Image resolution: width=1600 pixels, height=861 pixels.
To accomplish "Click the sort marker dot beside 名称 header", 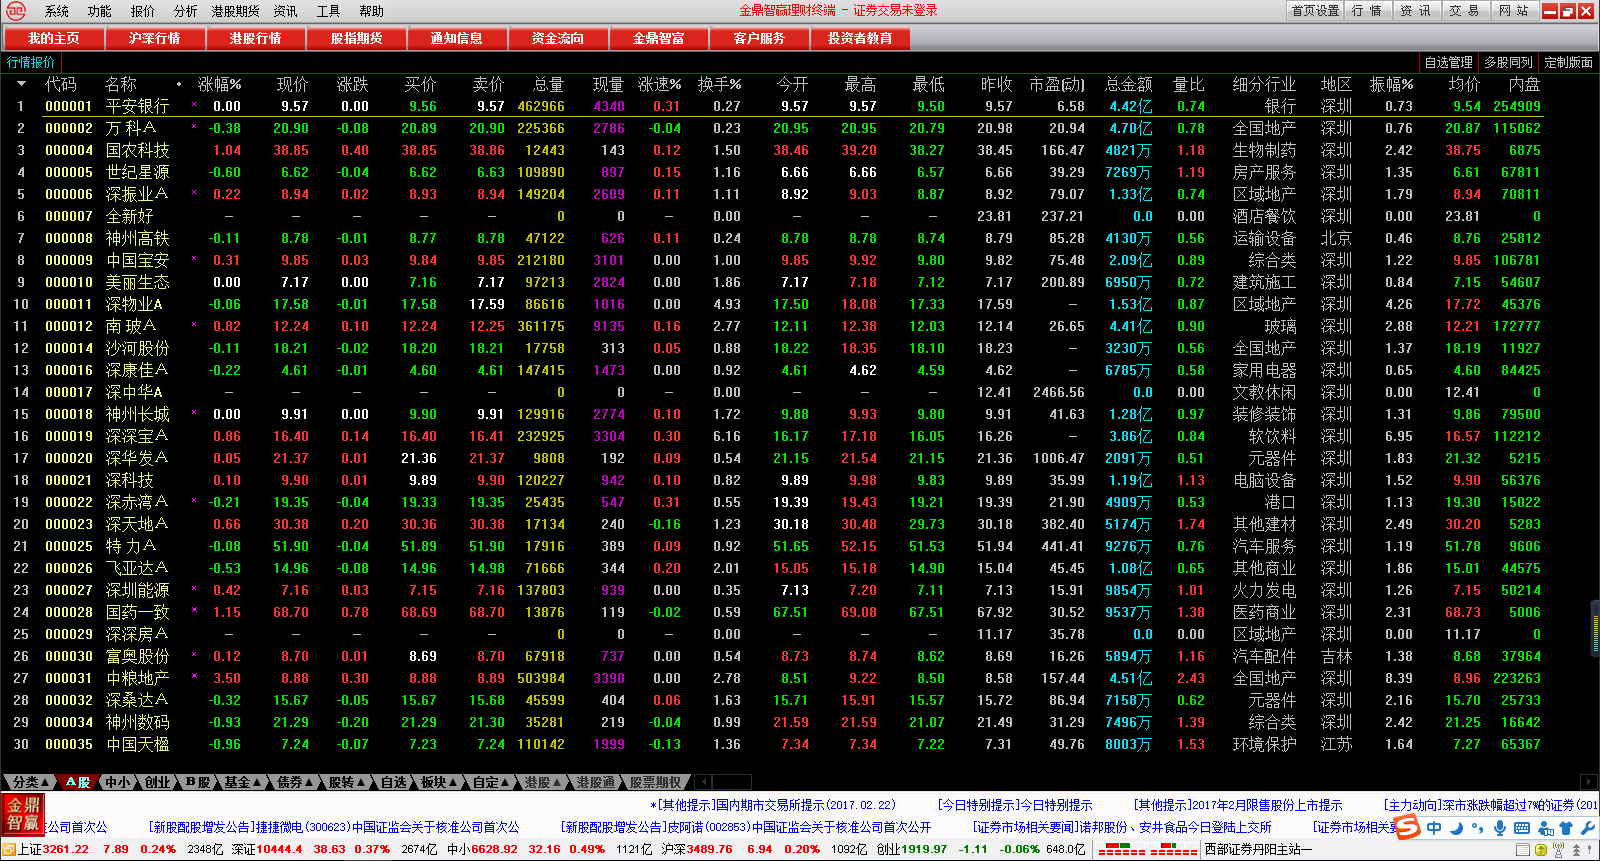I will (x=179, y=85).
